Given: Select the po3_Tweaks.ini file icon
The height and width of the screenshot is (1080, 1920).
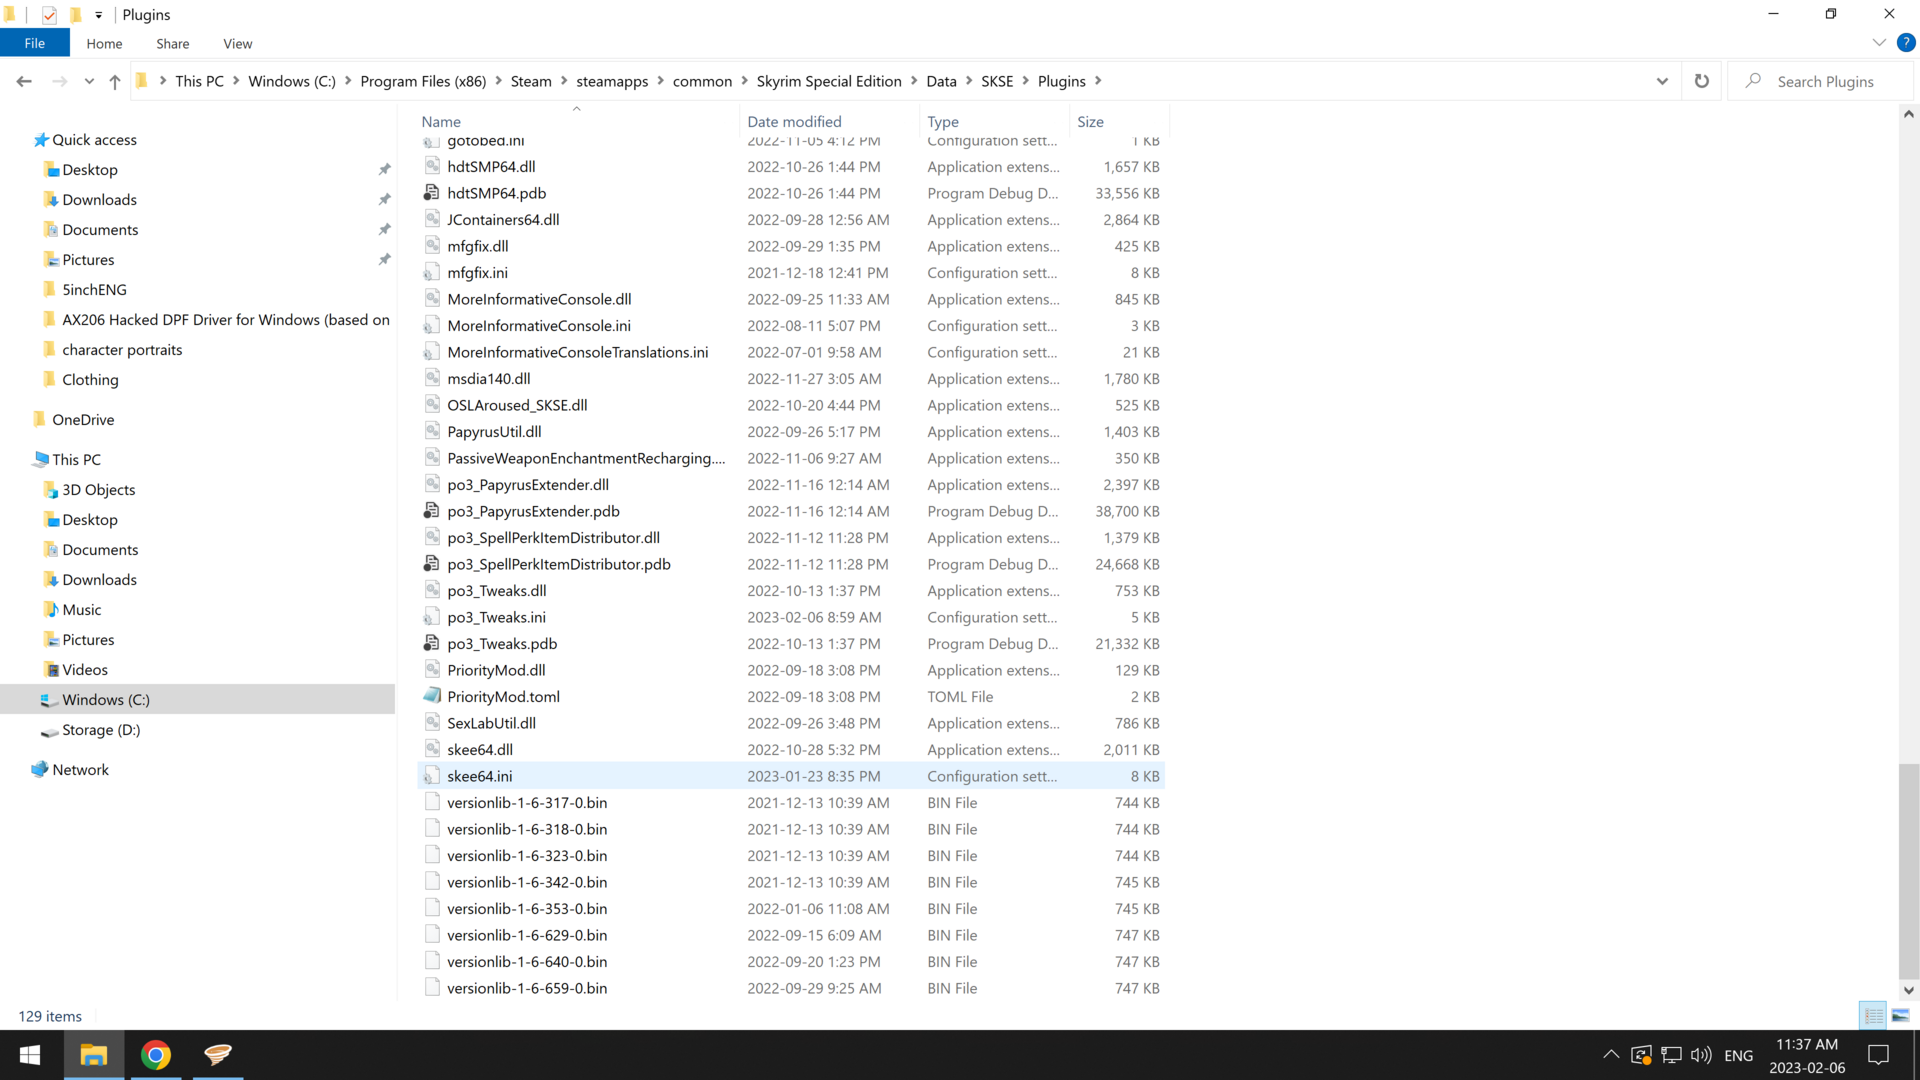Looking at the screenshot, I should [432, 616].
